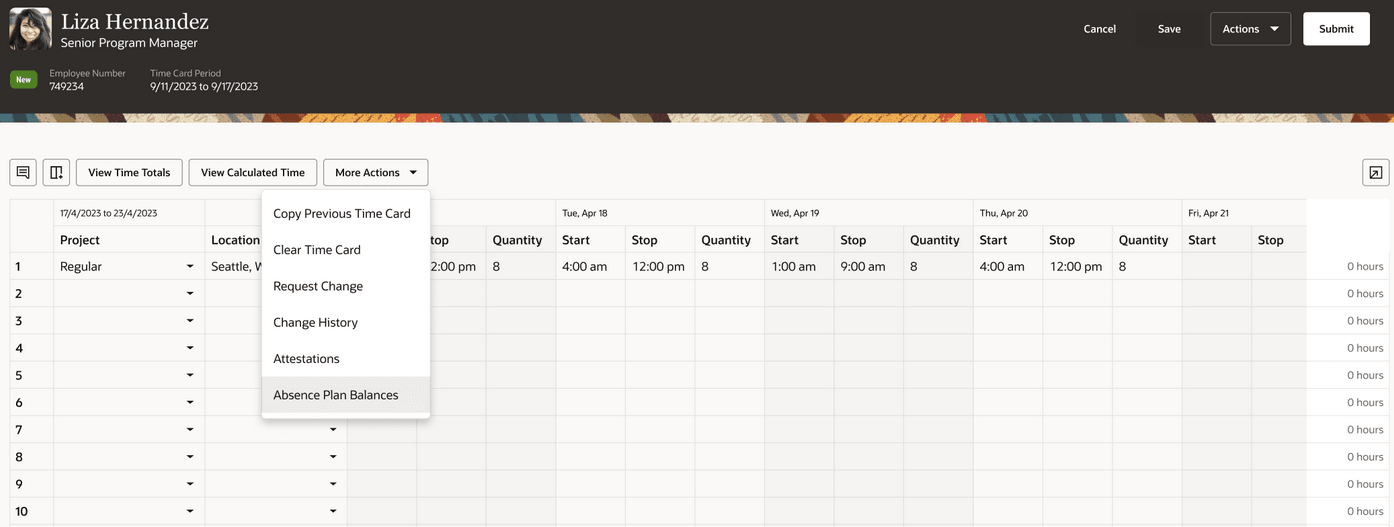Viewport: 1394px width, 527px height.
Task: Click the Thu, Apr 20 Quantity cell in row 1
Action: coord(1147,267)
